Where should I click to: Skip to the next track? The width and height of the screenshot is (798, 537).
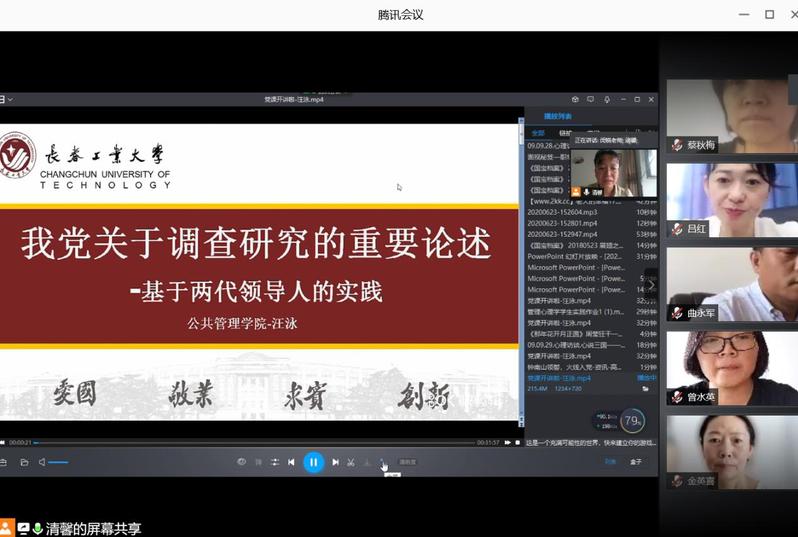tap(335, 462)
